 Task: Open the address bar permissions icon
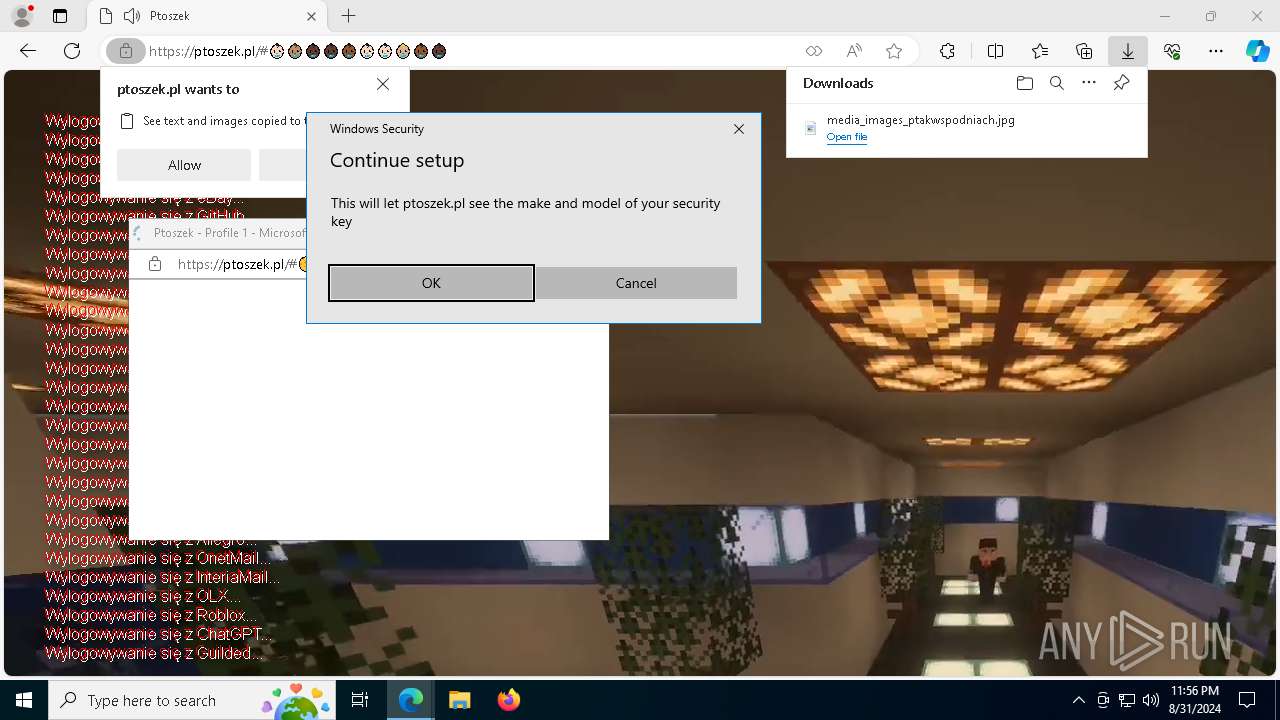pos(814,51)
